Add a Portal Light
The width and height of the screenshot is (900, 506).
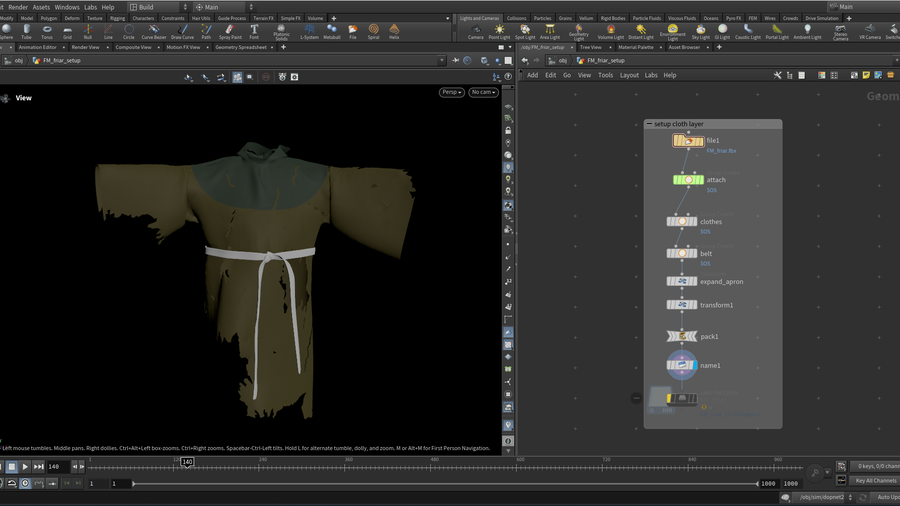[777, 32]
